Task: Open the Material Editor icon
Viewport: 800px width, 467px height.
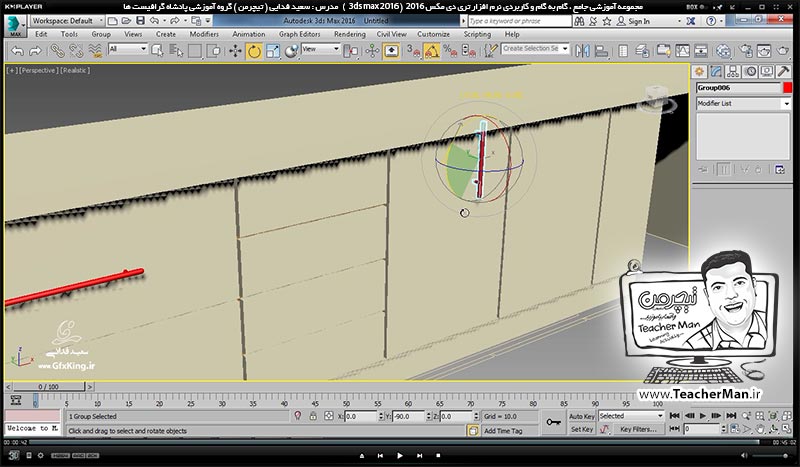Action: point(723,51)
